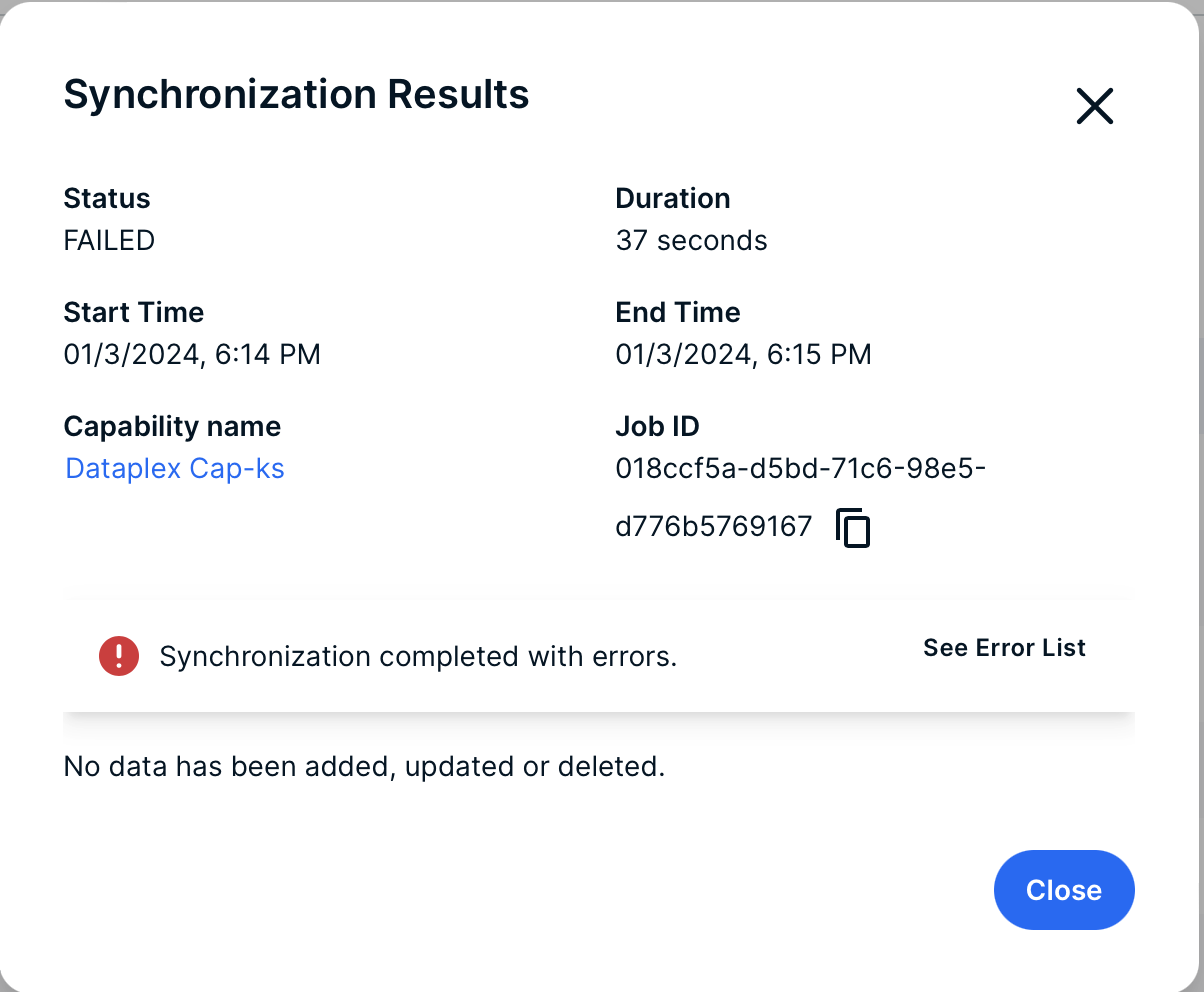The width and height of the screenshot is (1204, 992).
Task: Open the Dataplex Cap-ks capability link
Action: [x=175, y=468]
